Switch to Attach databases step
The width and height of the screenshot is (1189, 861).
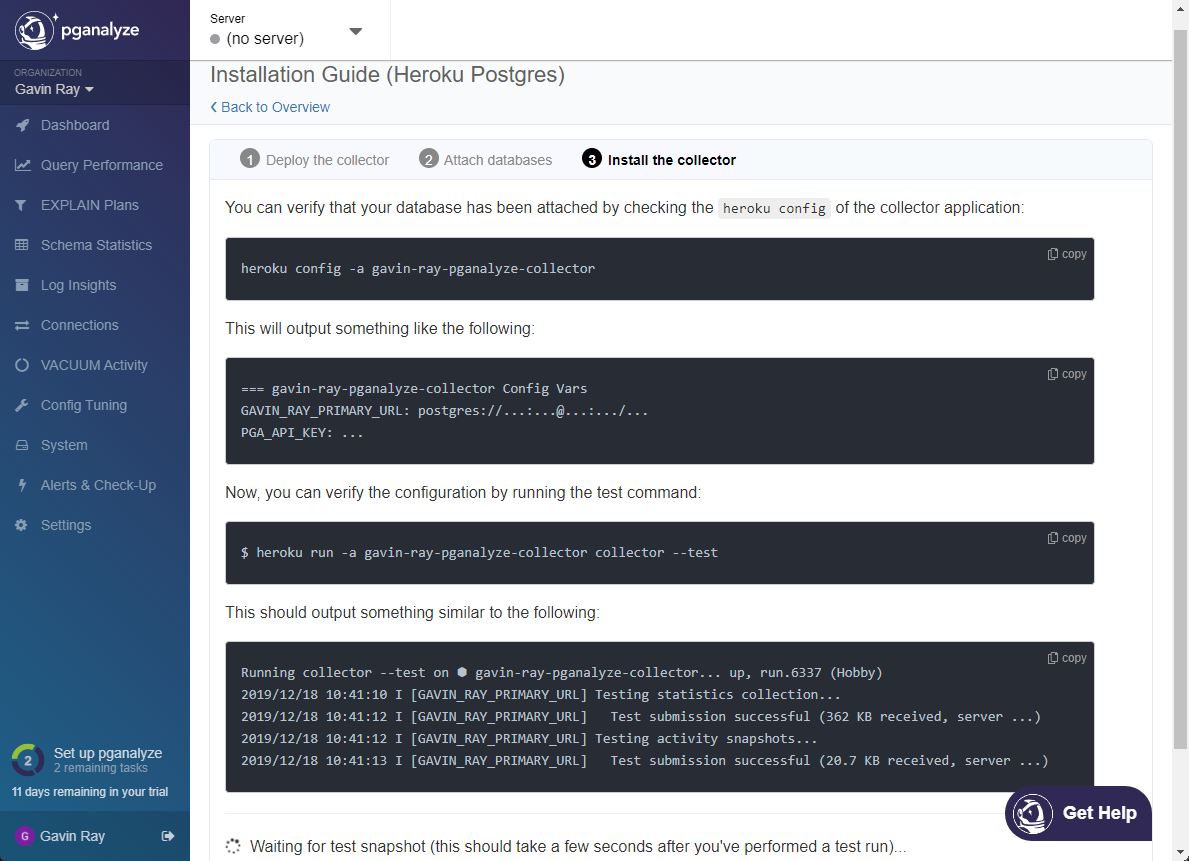485,160
